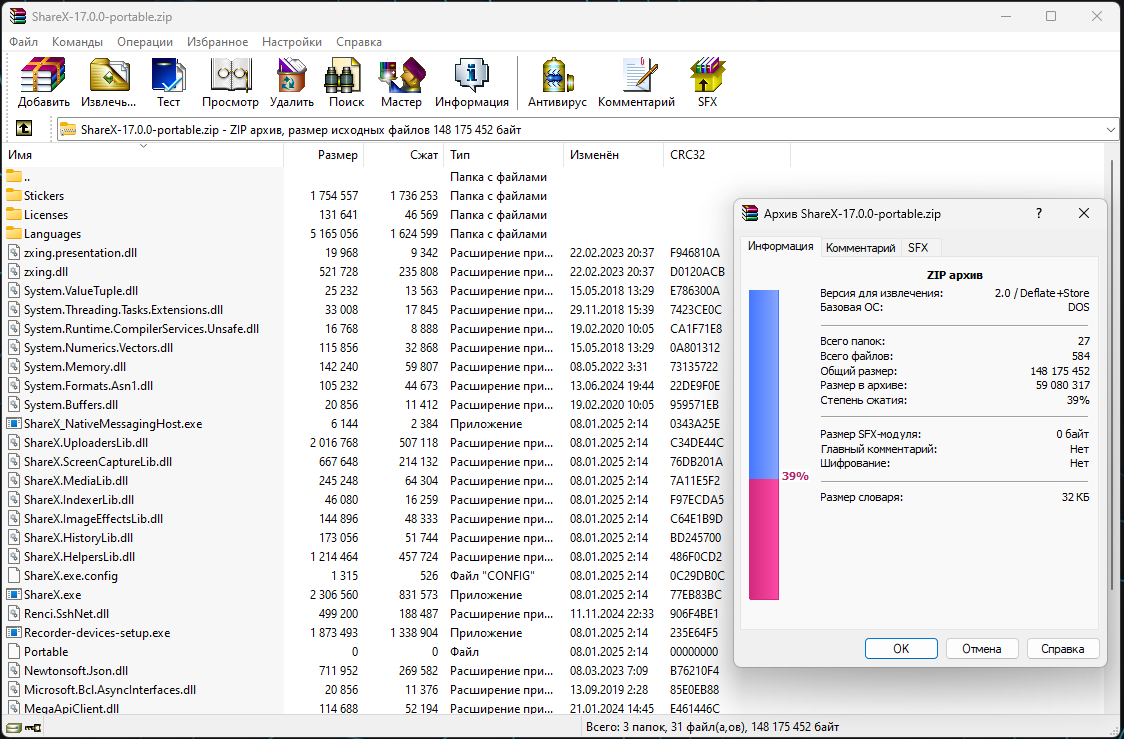This screenshot has height=739, width=1124.
Task: Open the Поиск (Find) binoculars tool
Action: click(x=346, y=82)
